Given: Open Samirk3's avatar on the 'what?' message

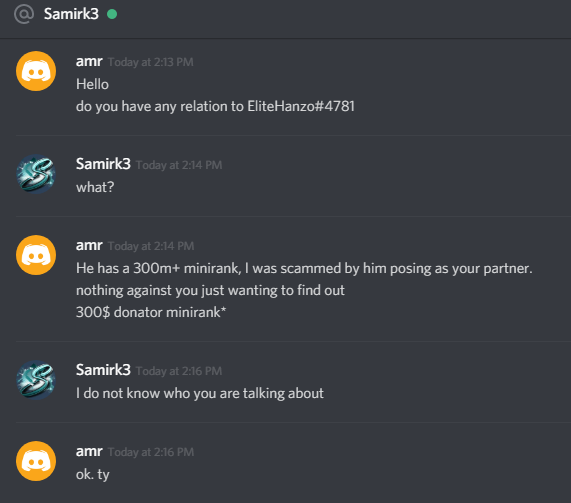Looking at the screenshot, I should pyautogui.click(x=36, y=174).
